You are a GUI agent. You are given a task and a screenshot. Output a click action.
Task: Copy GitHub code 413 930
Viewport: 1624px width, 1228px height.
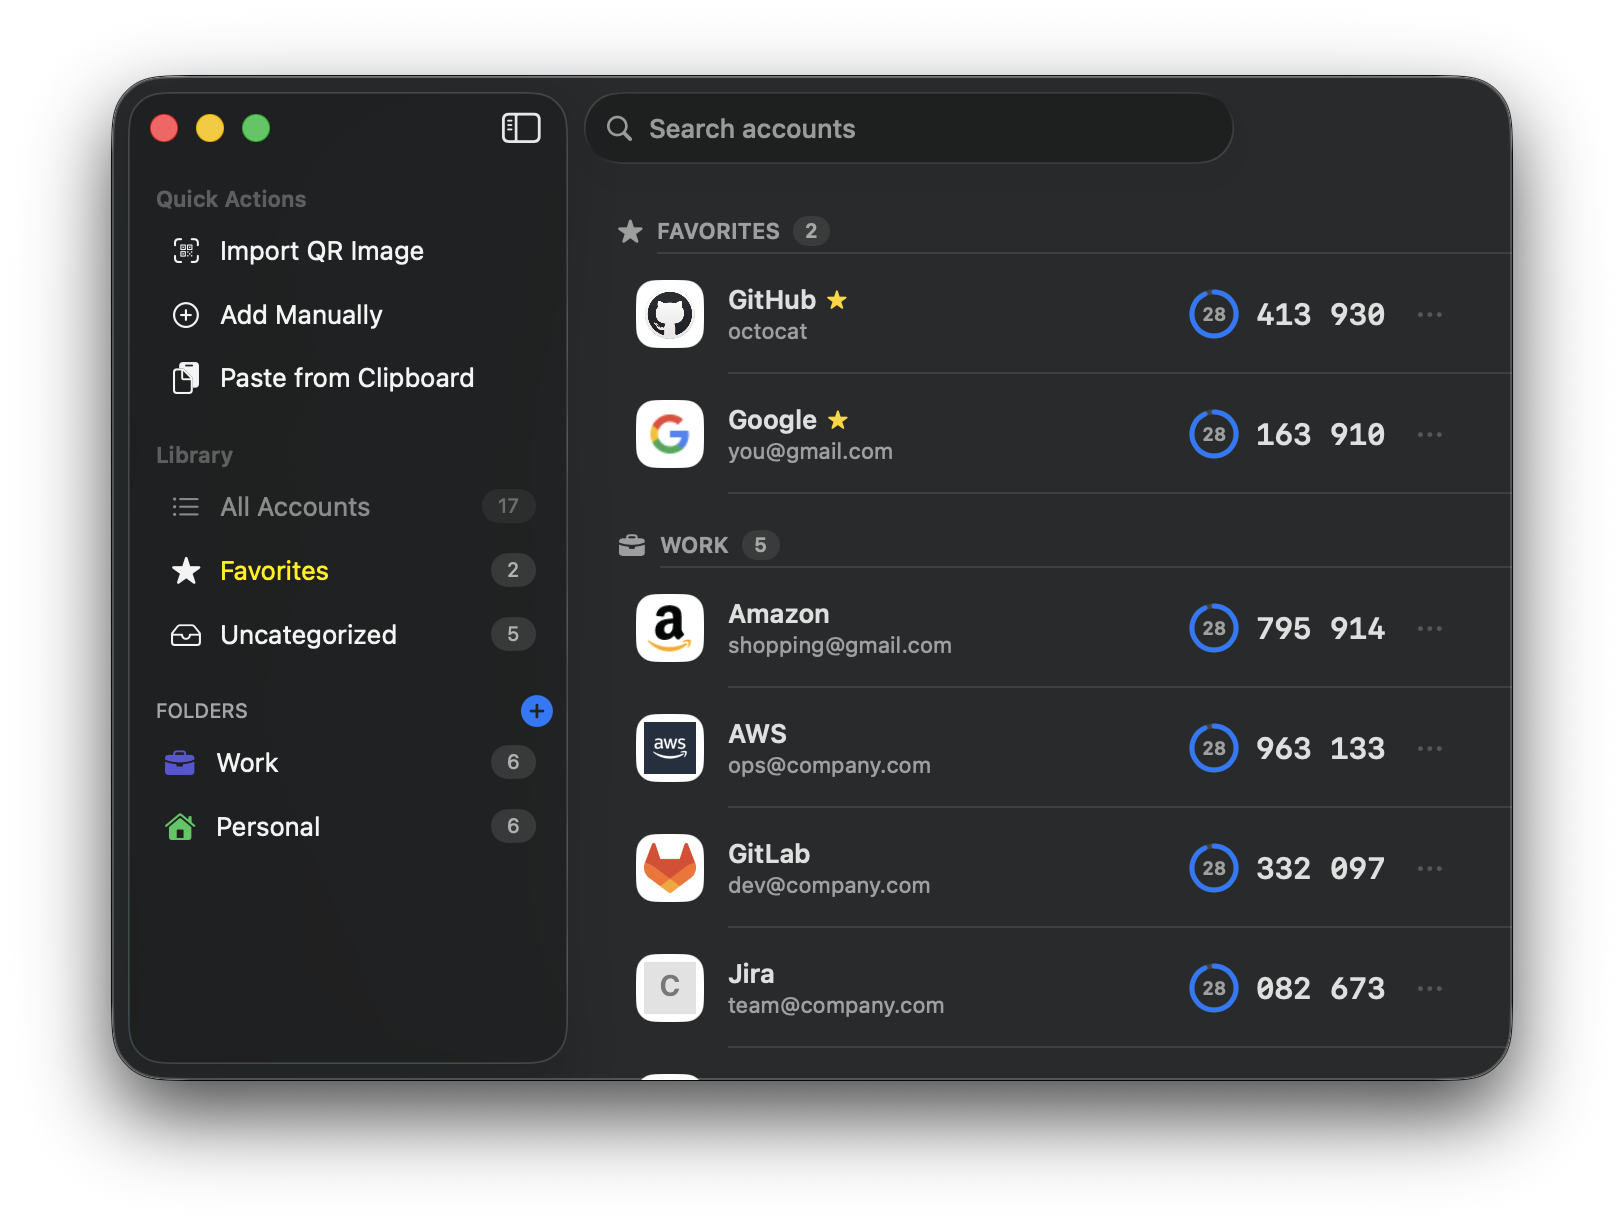(1320, 314)
